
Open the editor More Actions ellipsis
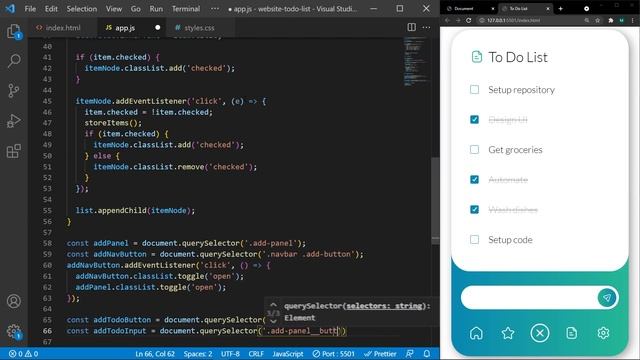click(426, 27)
